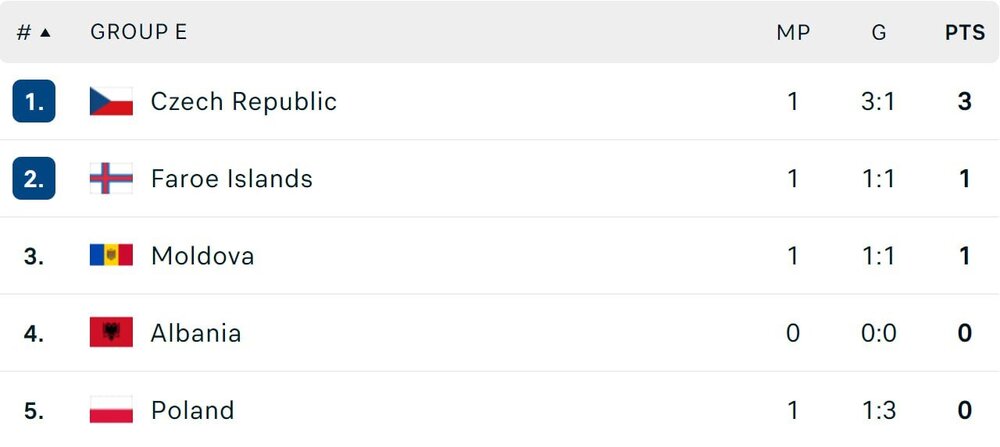
Task: Open the Albania team link
Action: [x=196, y=333]
